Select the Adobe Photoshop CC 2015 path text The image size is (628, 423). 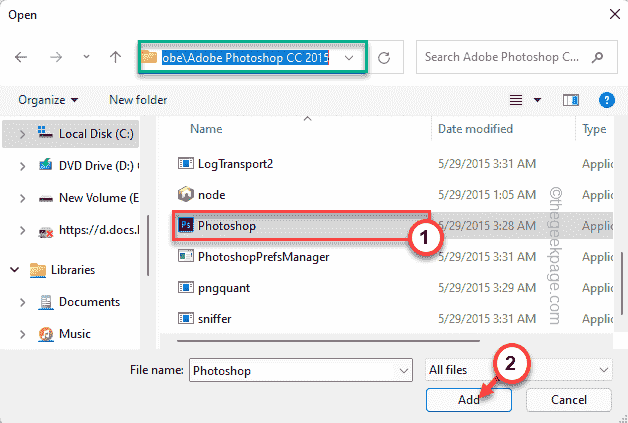246,58
